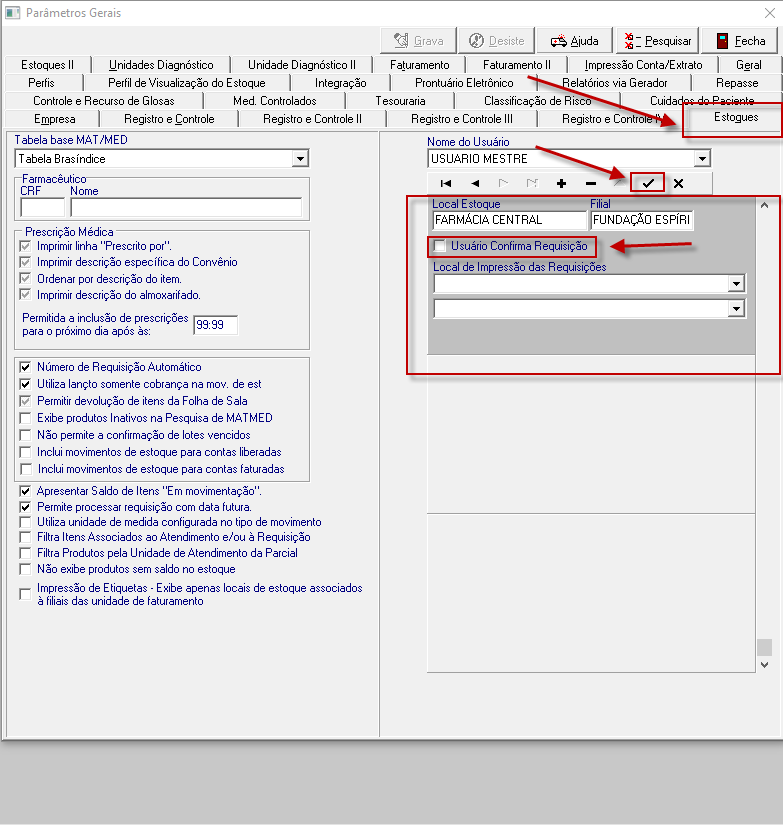
Task: Add new record with plus icon
Action: click(x=561, y=183)
